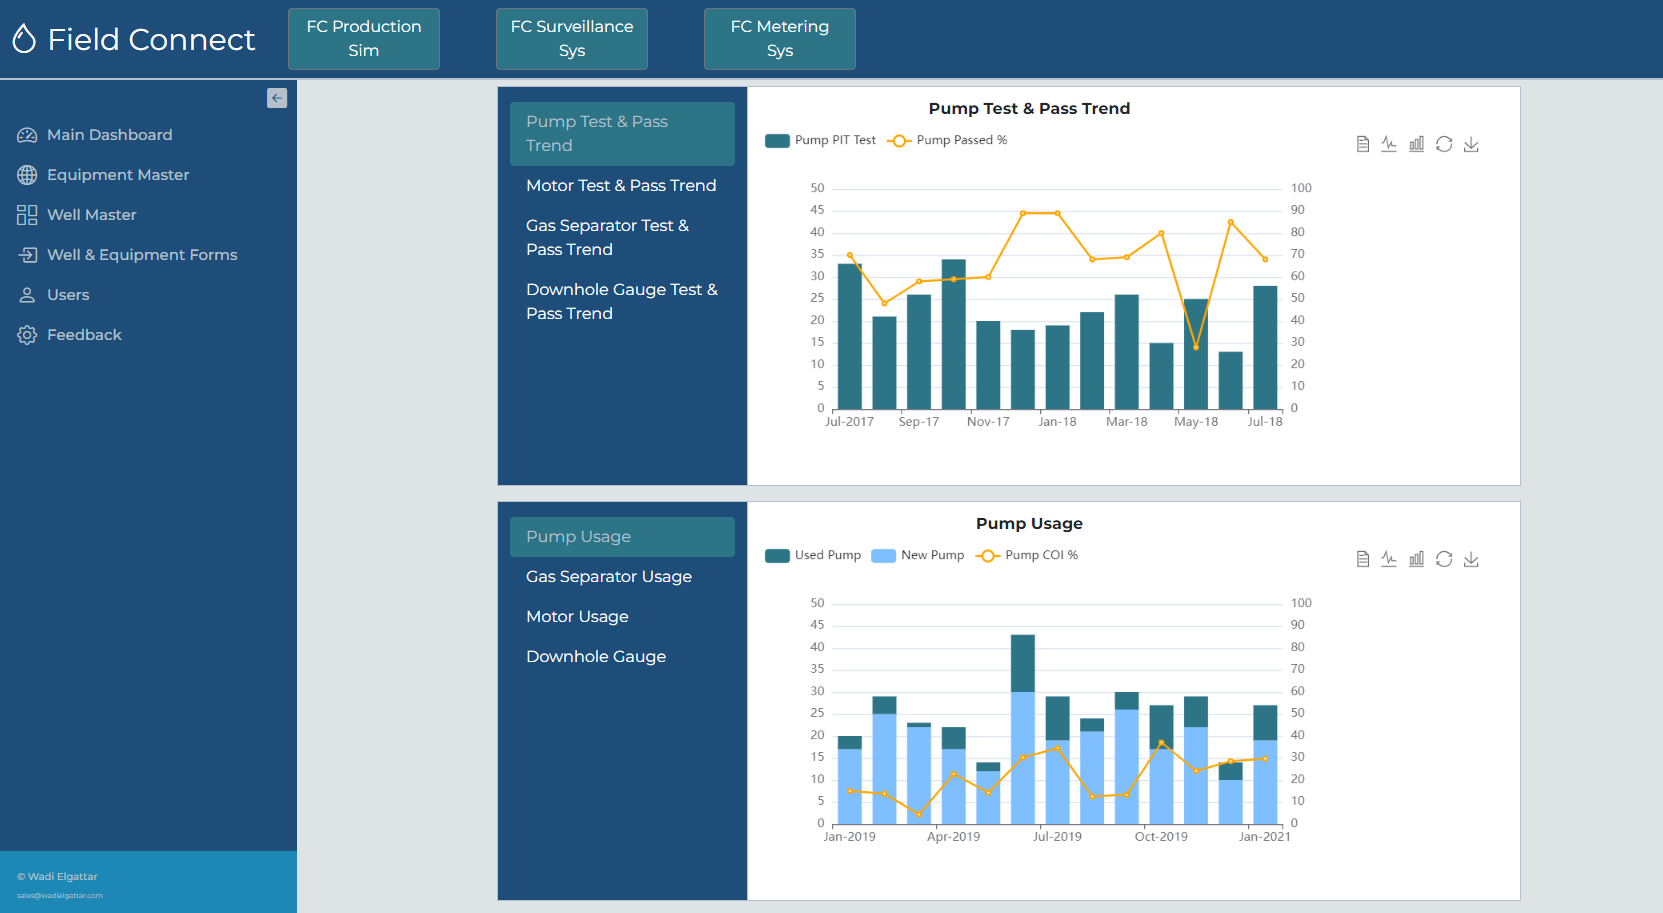The height and width of the screenshot is (913, 1663).
Task: Collapse the sidebar with the arrow button
Action: (277, 98)
